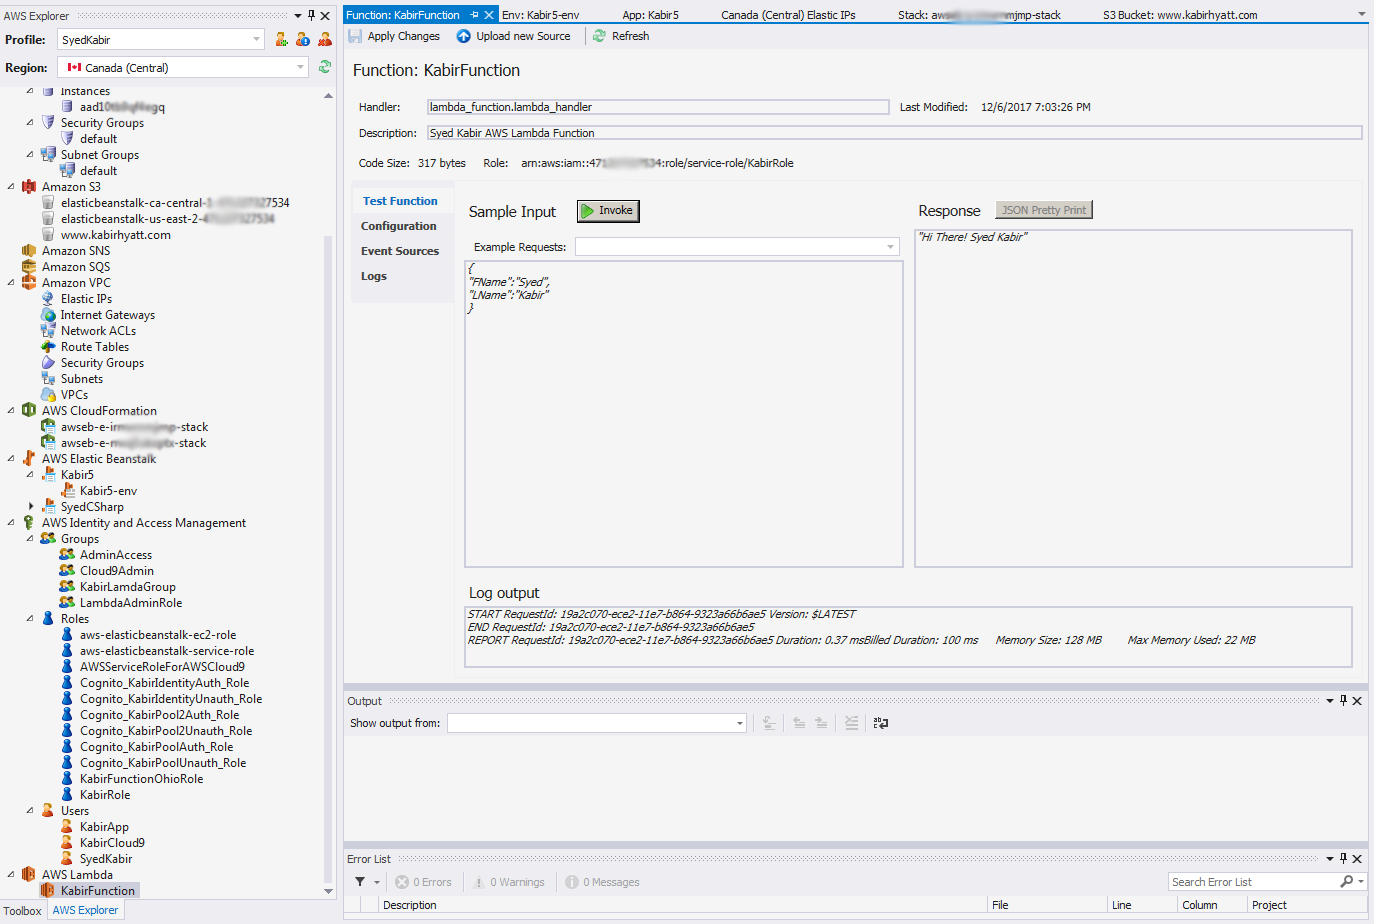
Task: Click the Description input field
Action: click(x=894, y=133)
